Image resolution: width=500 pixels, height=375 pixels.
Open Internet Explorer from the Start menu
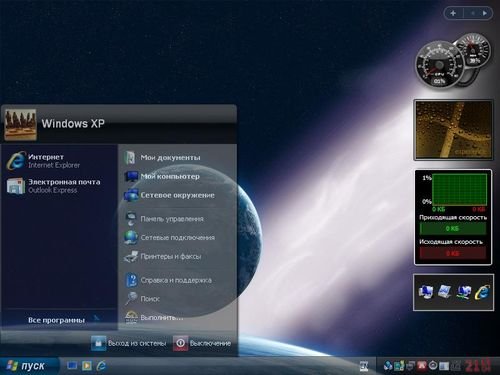click(45, 161)
